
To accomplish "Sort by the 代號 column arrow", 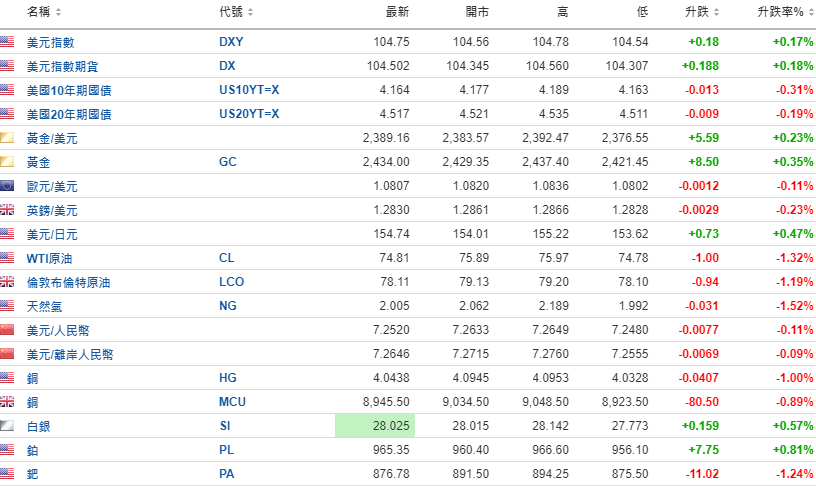I will tap(250, 13).
